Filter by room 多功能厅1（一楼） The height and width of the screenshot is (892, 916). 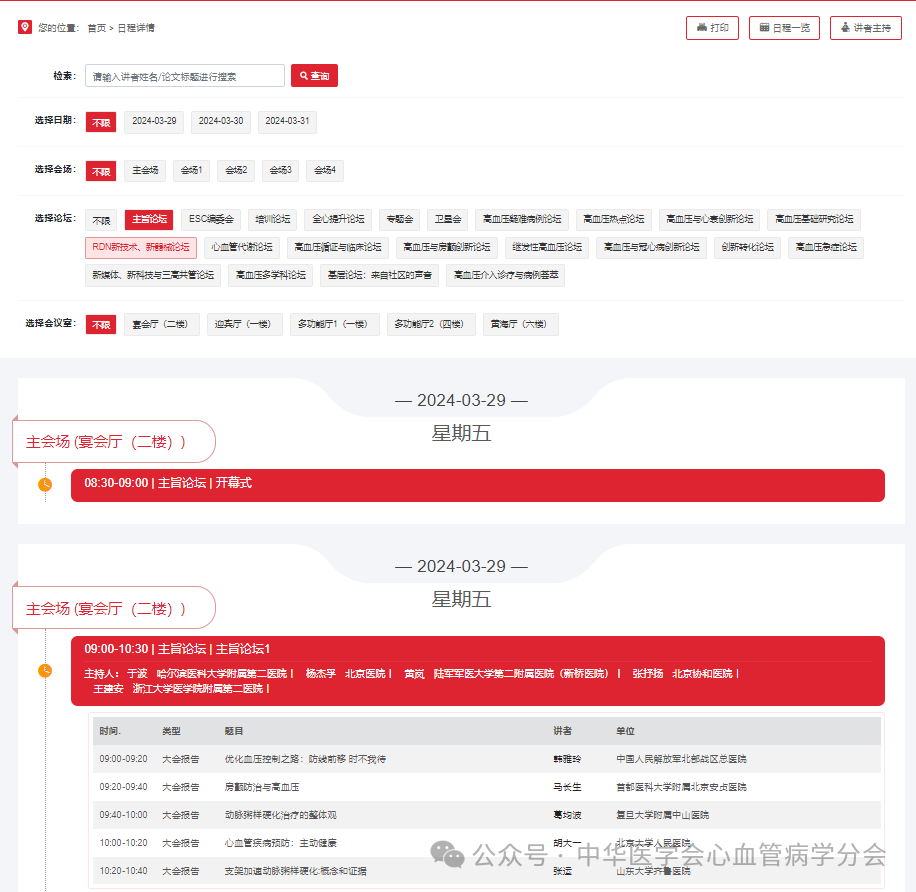tap(334, 325)
